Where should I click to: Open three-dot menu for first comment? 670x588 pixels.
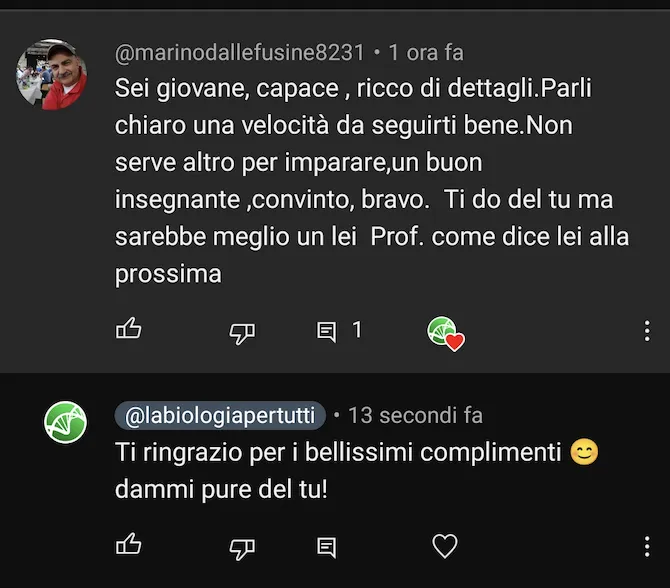coord(647,331)
